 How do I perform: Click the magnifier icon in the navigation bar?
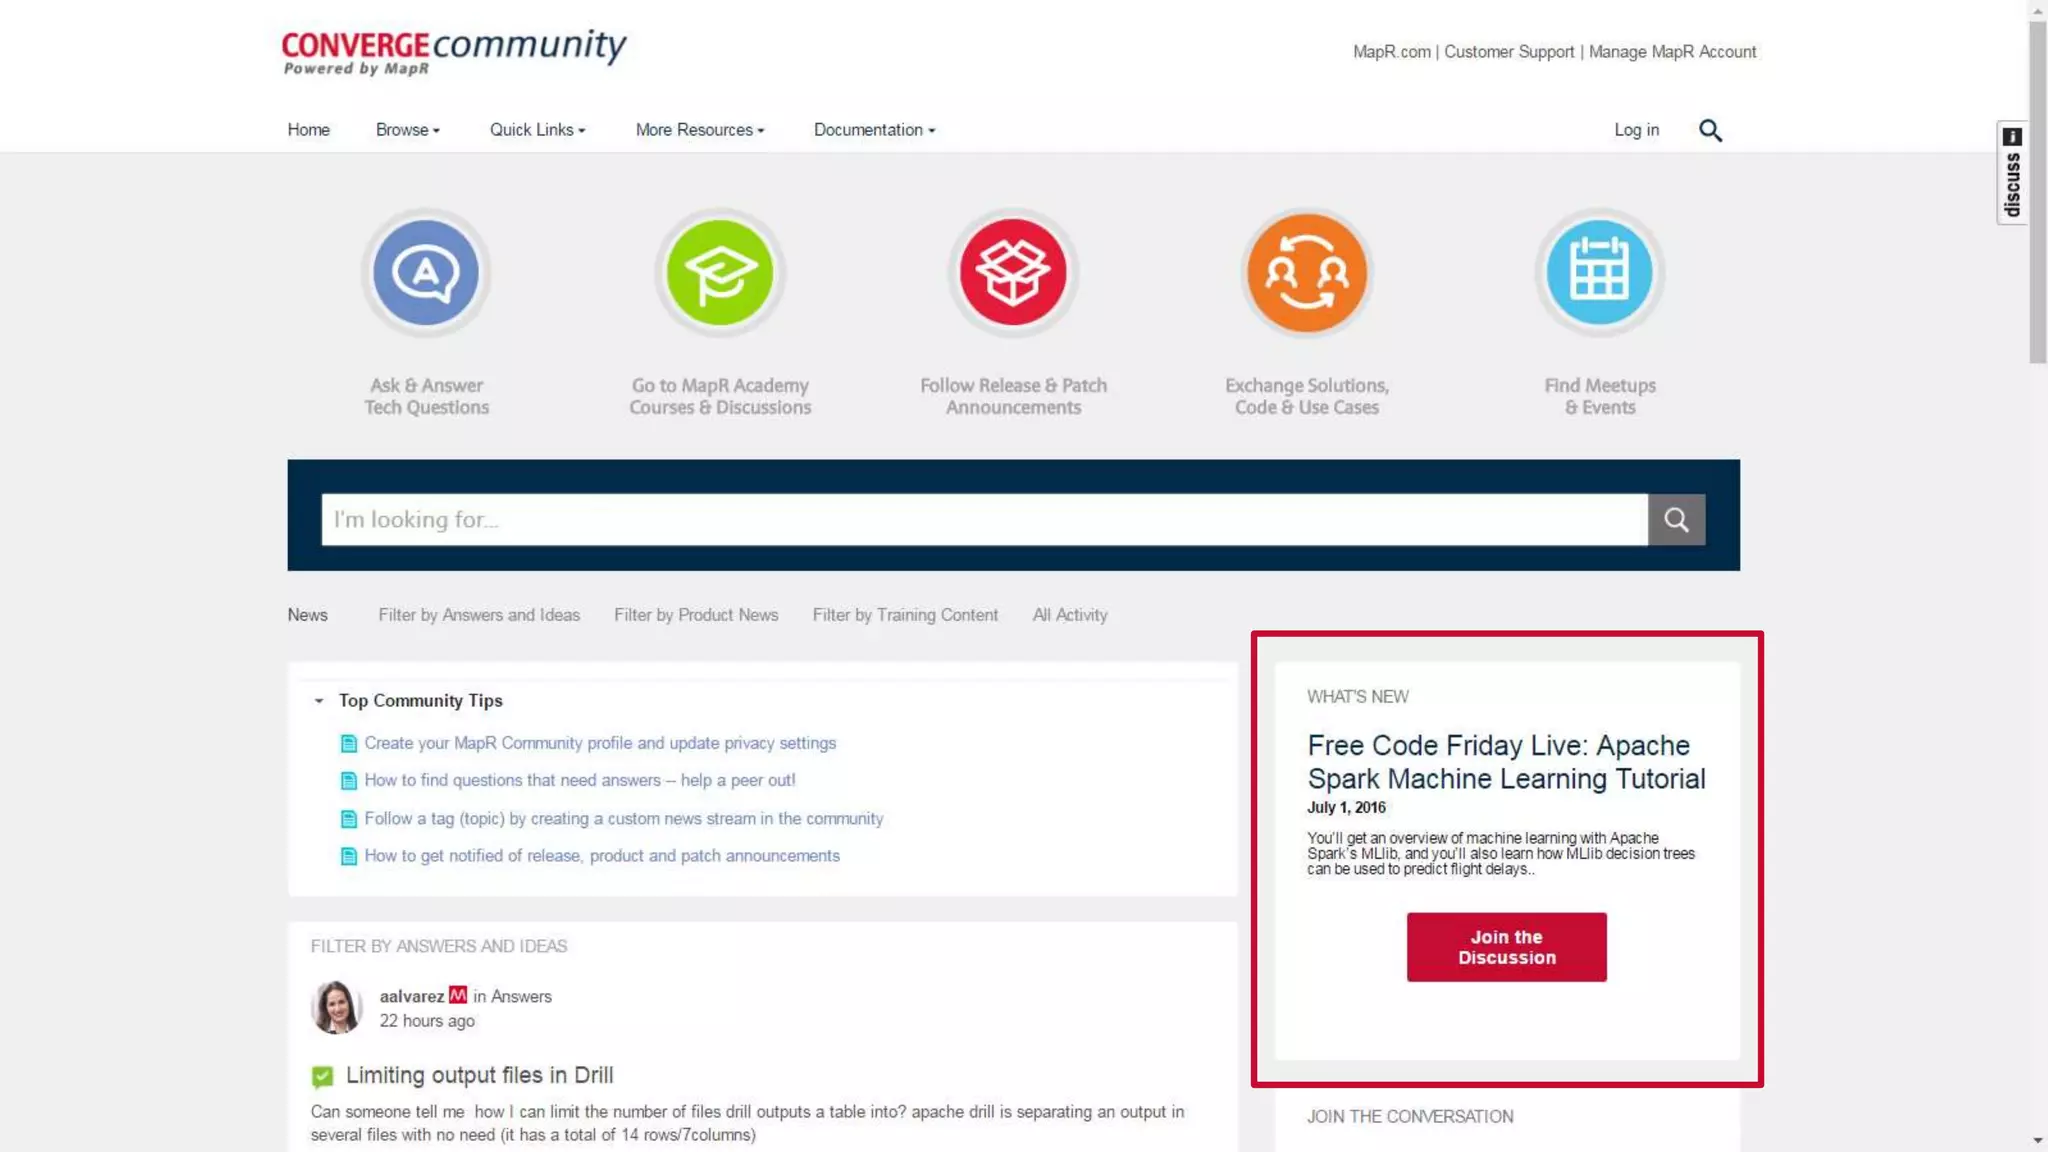[1710, 130]
